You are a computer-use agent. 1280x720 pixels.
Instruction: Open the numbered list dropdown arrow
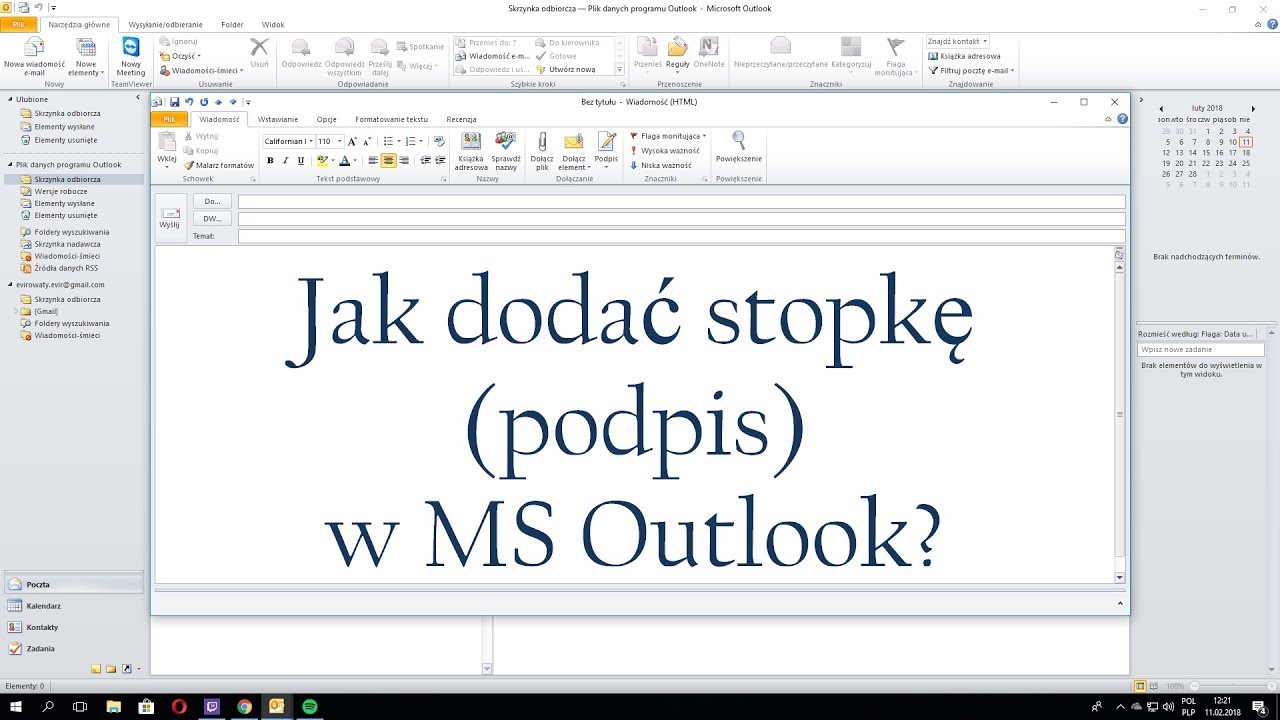(422, 141)
